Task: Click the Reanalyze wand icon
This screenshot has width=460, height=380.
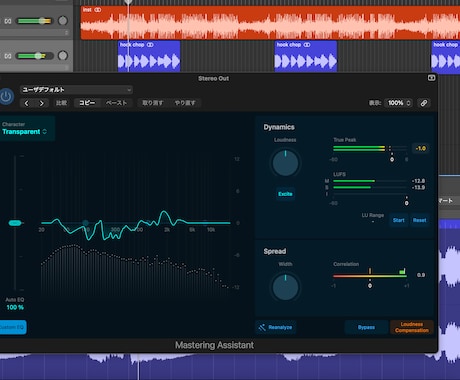Action: tap(262, 327)
